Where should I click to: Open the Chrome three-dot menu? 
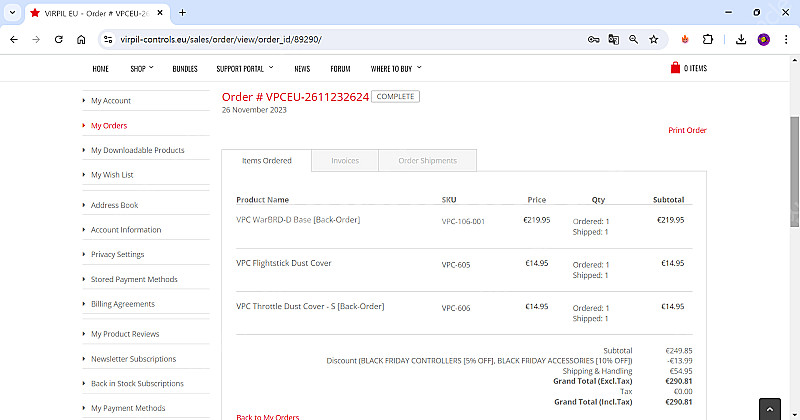(x=786, y=39)
